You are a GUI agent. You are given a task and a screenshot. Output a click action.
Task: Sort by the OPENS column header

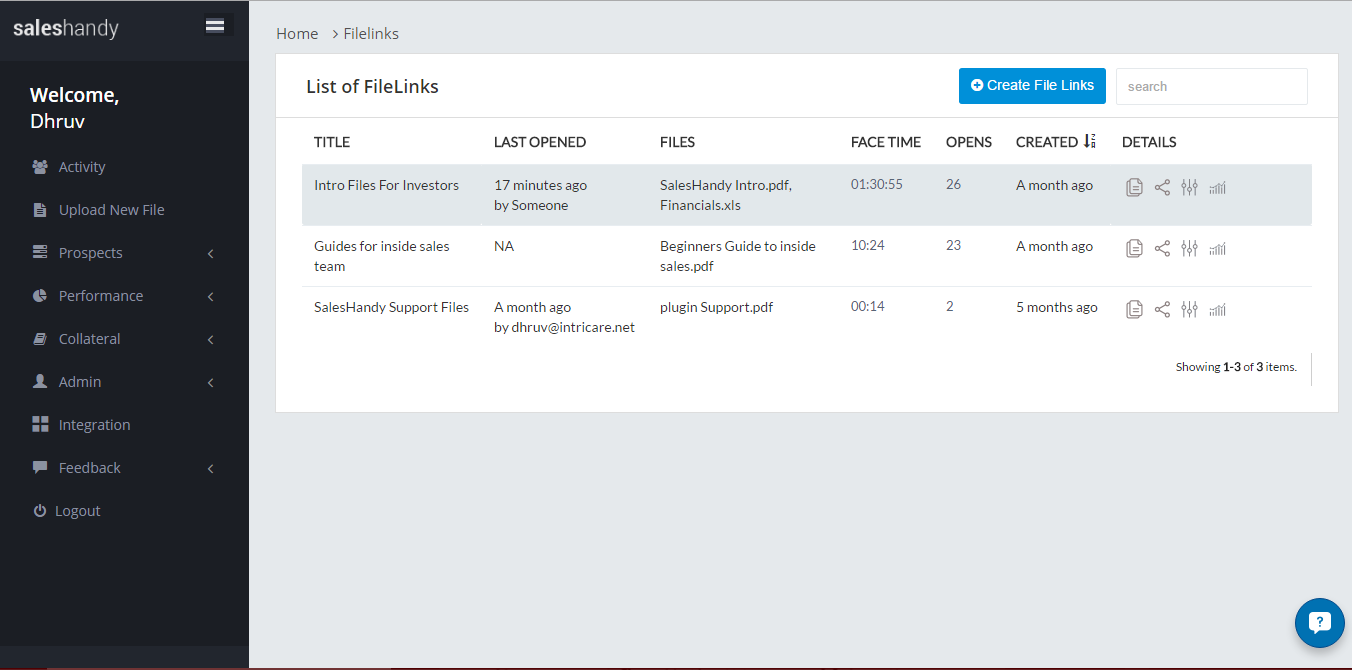coord(969,142)
